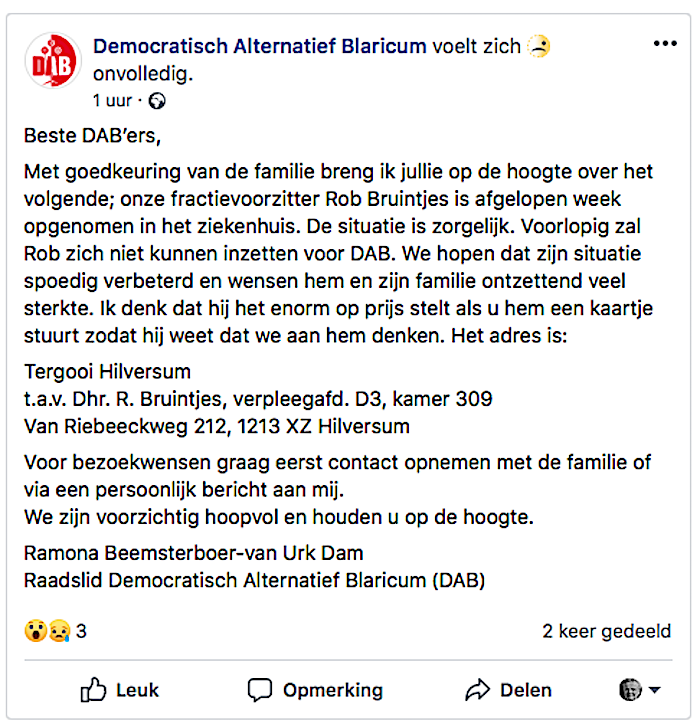Click the speech bubble comment icon
Image resolution: width=700 pixels, height=727 pixels.
[x=259, y=690]
